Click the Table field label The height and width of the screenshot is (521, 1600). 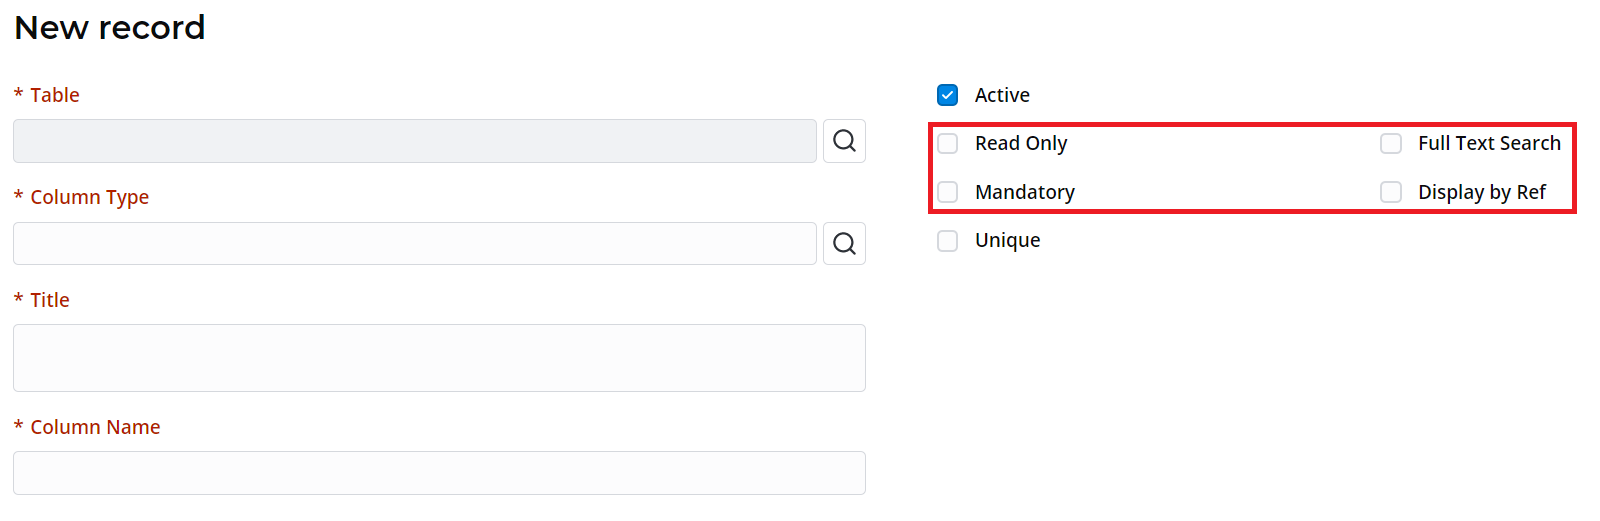click(x=54, y=95)
